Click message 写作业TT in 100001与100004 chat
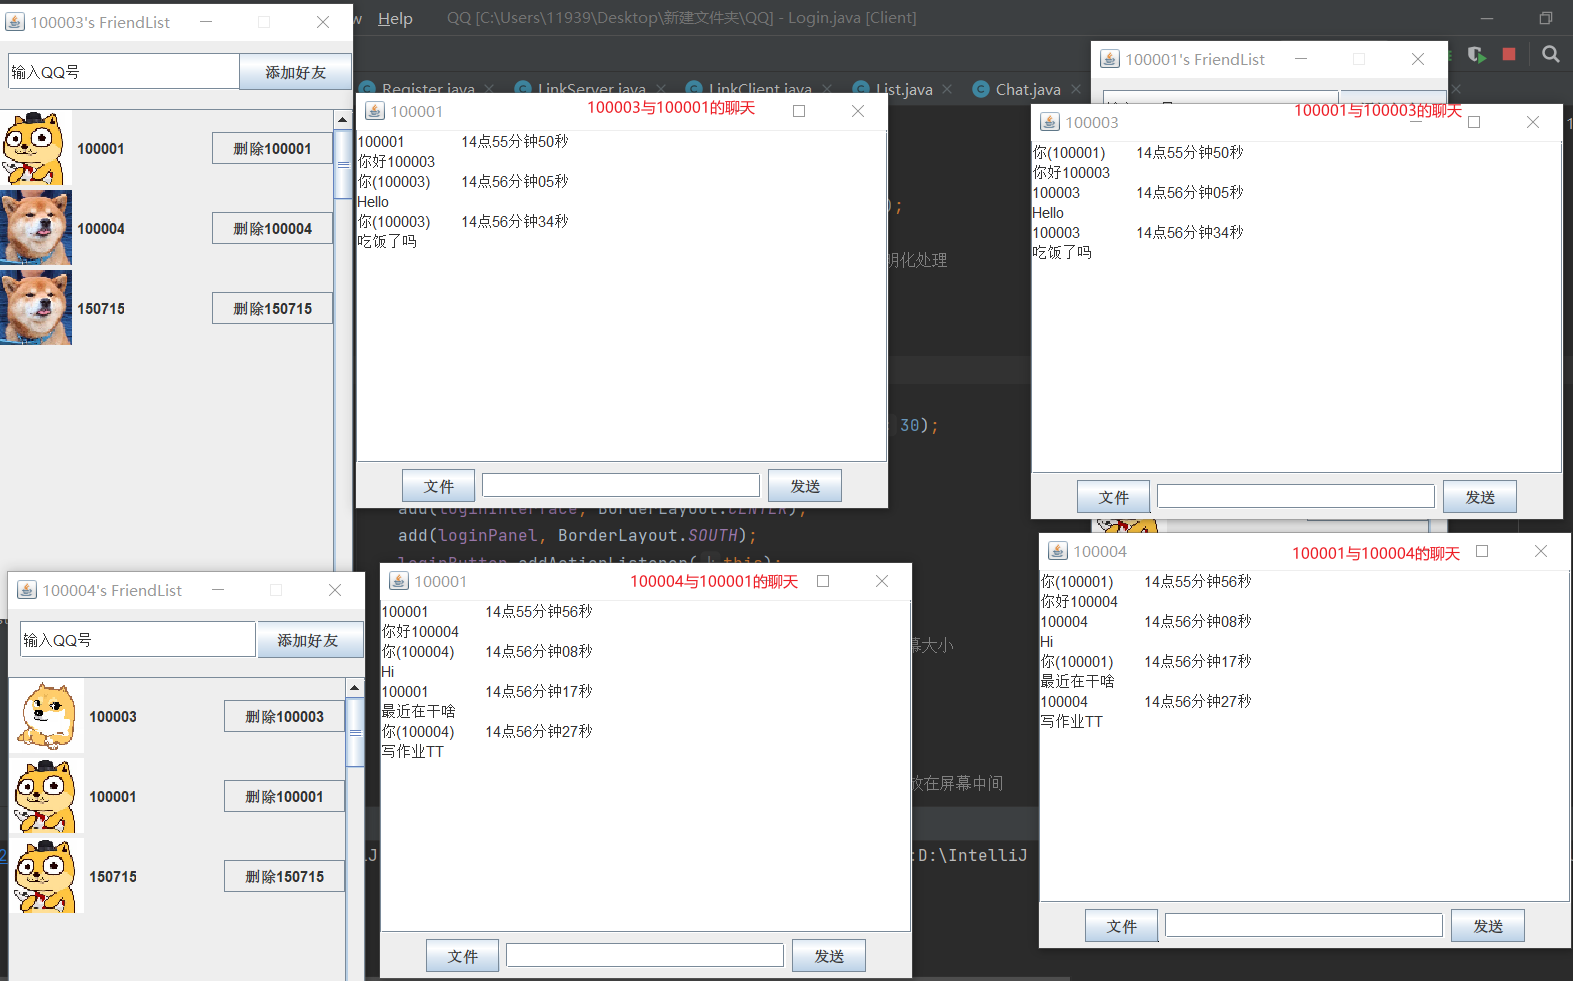 coord(1071,722)
